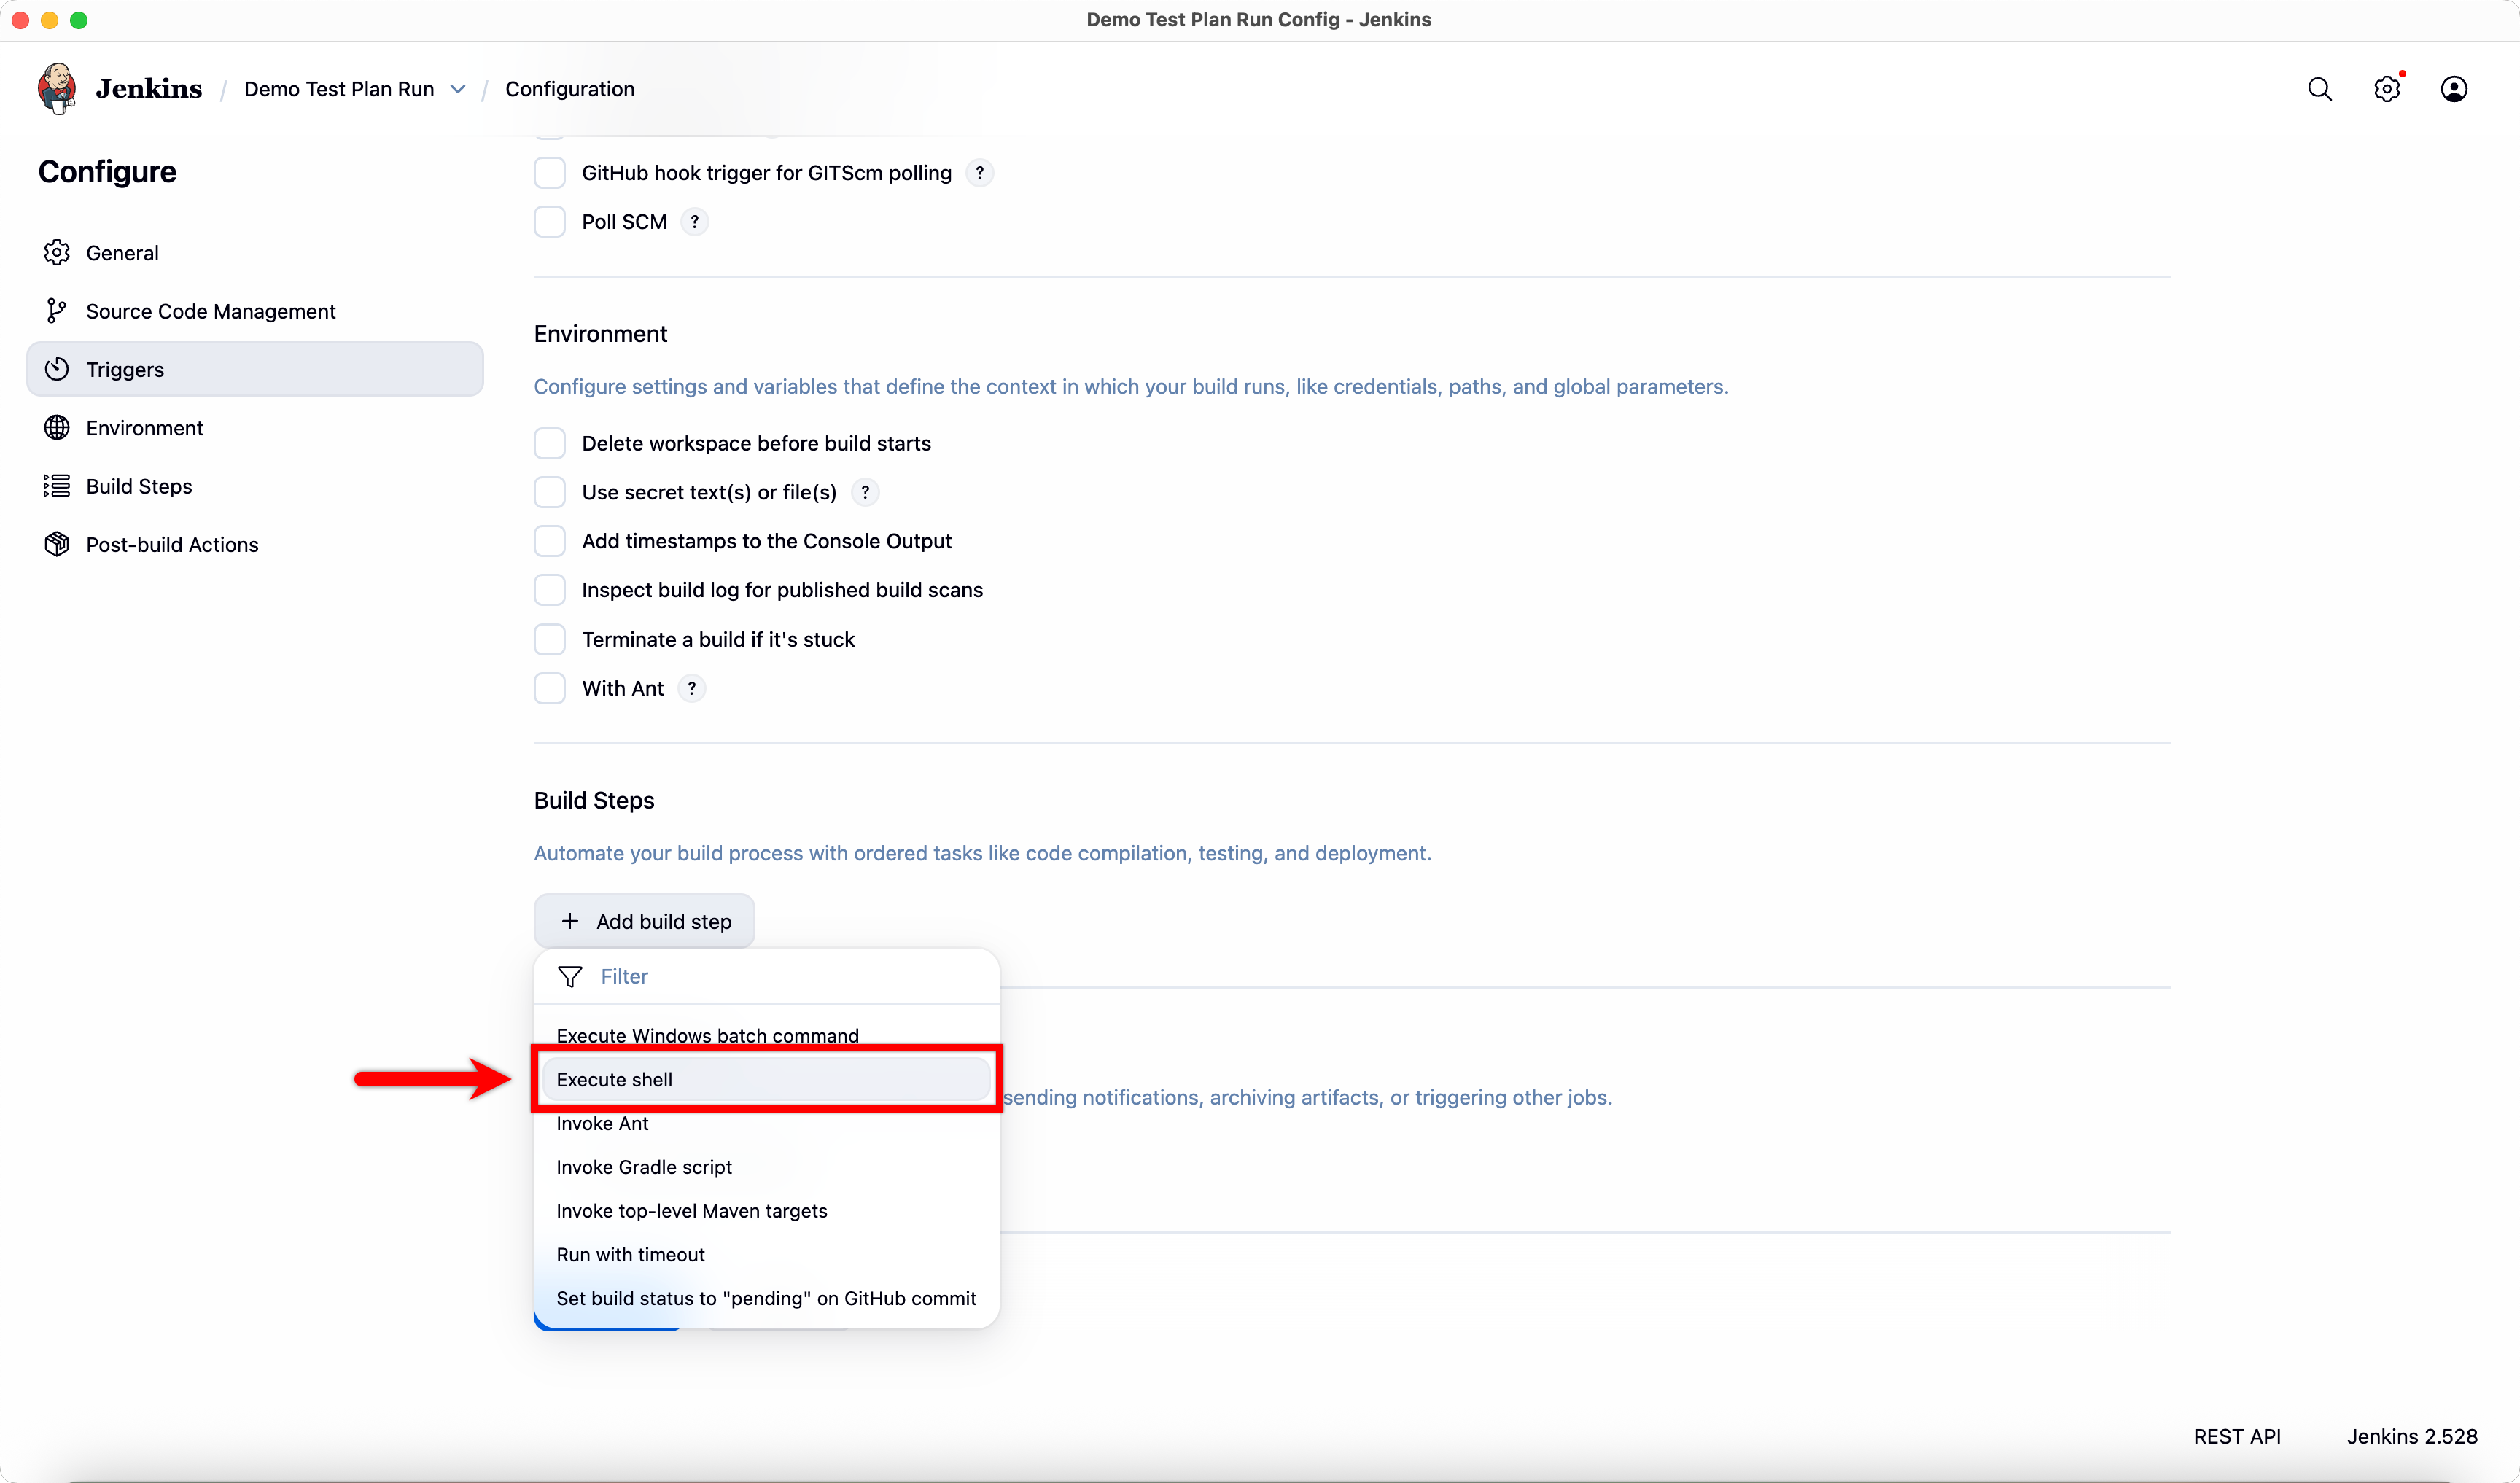Click the Add build step dropdown button
2520x1483 pixels.
coord(645,921)
